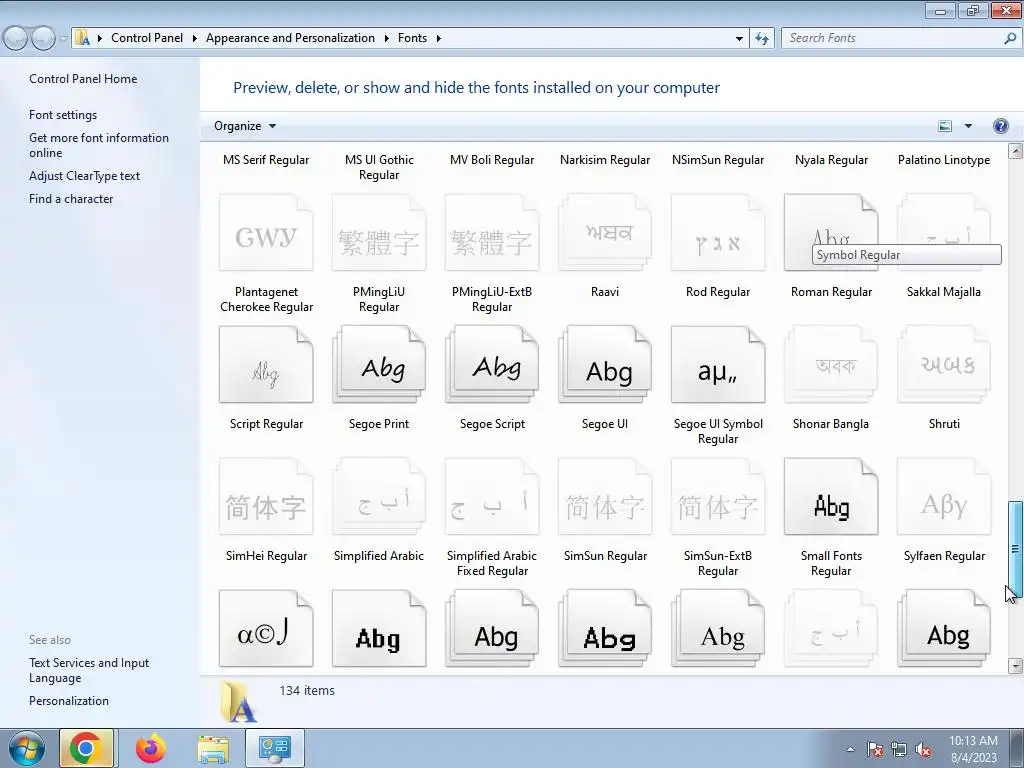Select the Segoe Print font icon
Image resolution: width=1024 pixels, height=768 pixels.
[x=379, y=364]
